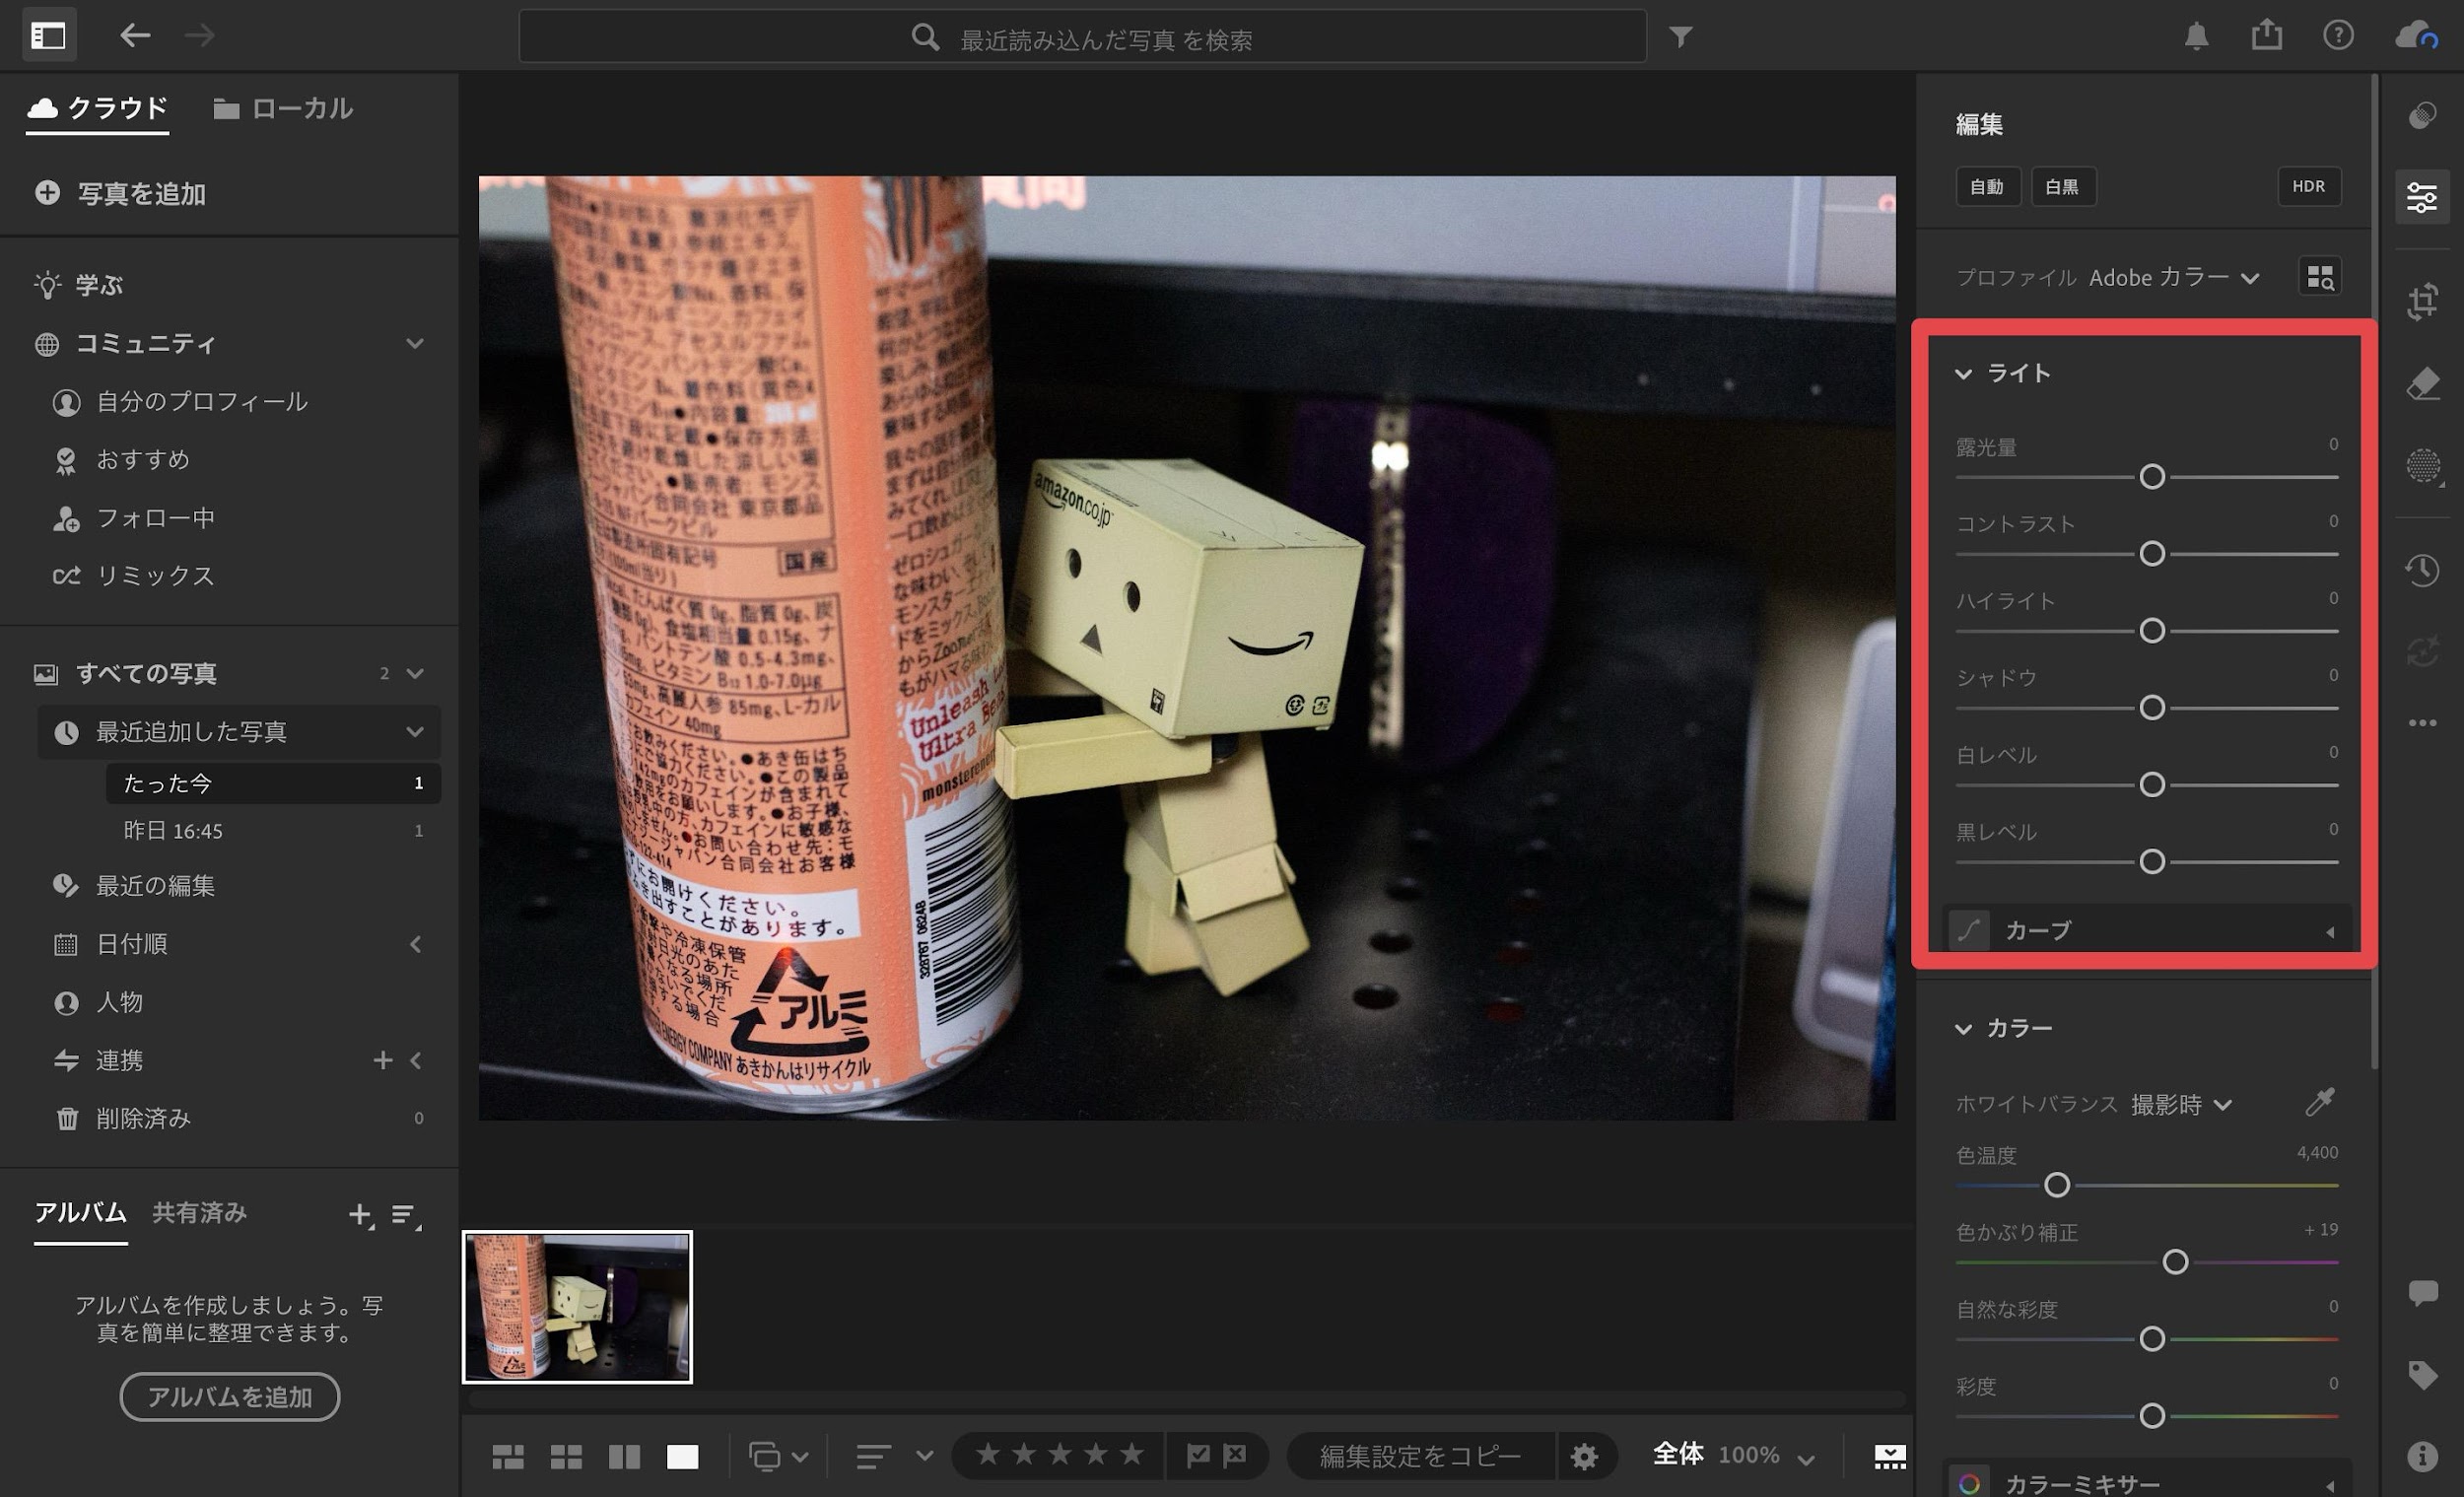The width and height of the screenshot is (2464, 1497).
Task: Open copy settings gear icon
Action: [1583, 1456]
